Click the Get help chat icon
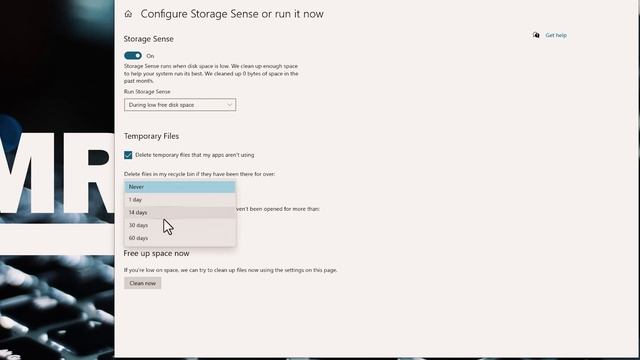Viewport: 640px width, 360px height. 536,35
